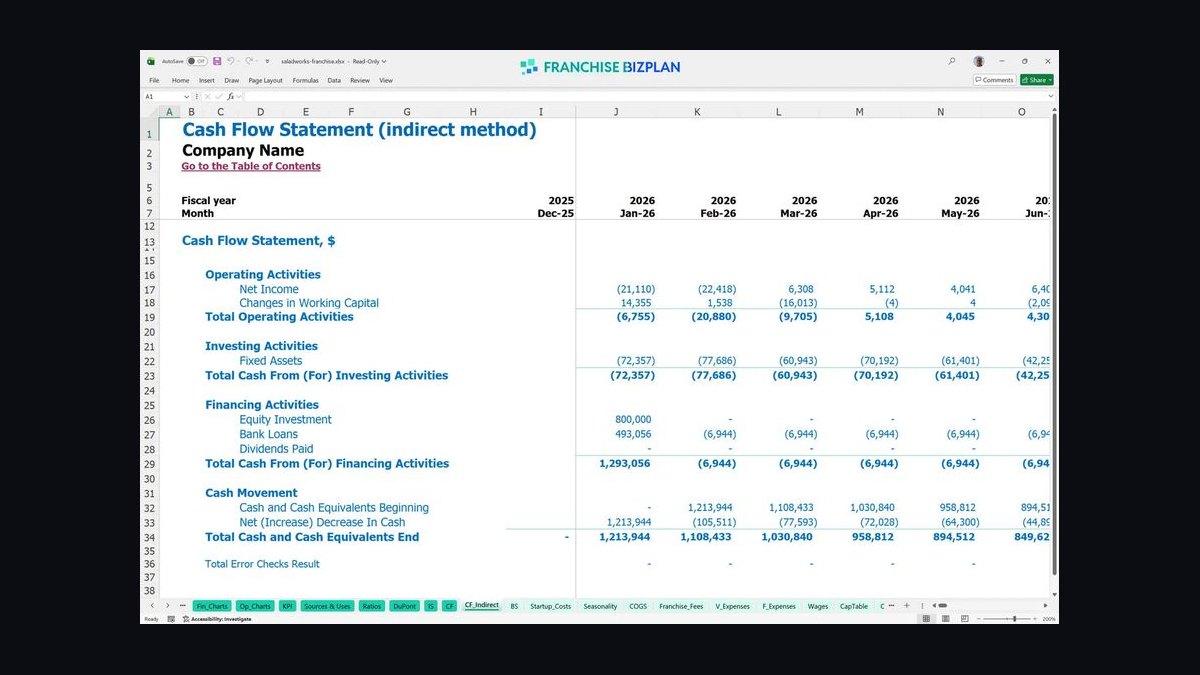Select column J header
Screen dimensions: 1200x675
(x=616, y=112)
